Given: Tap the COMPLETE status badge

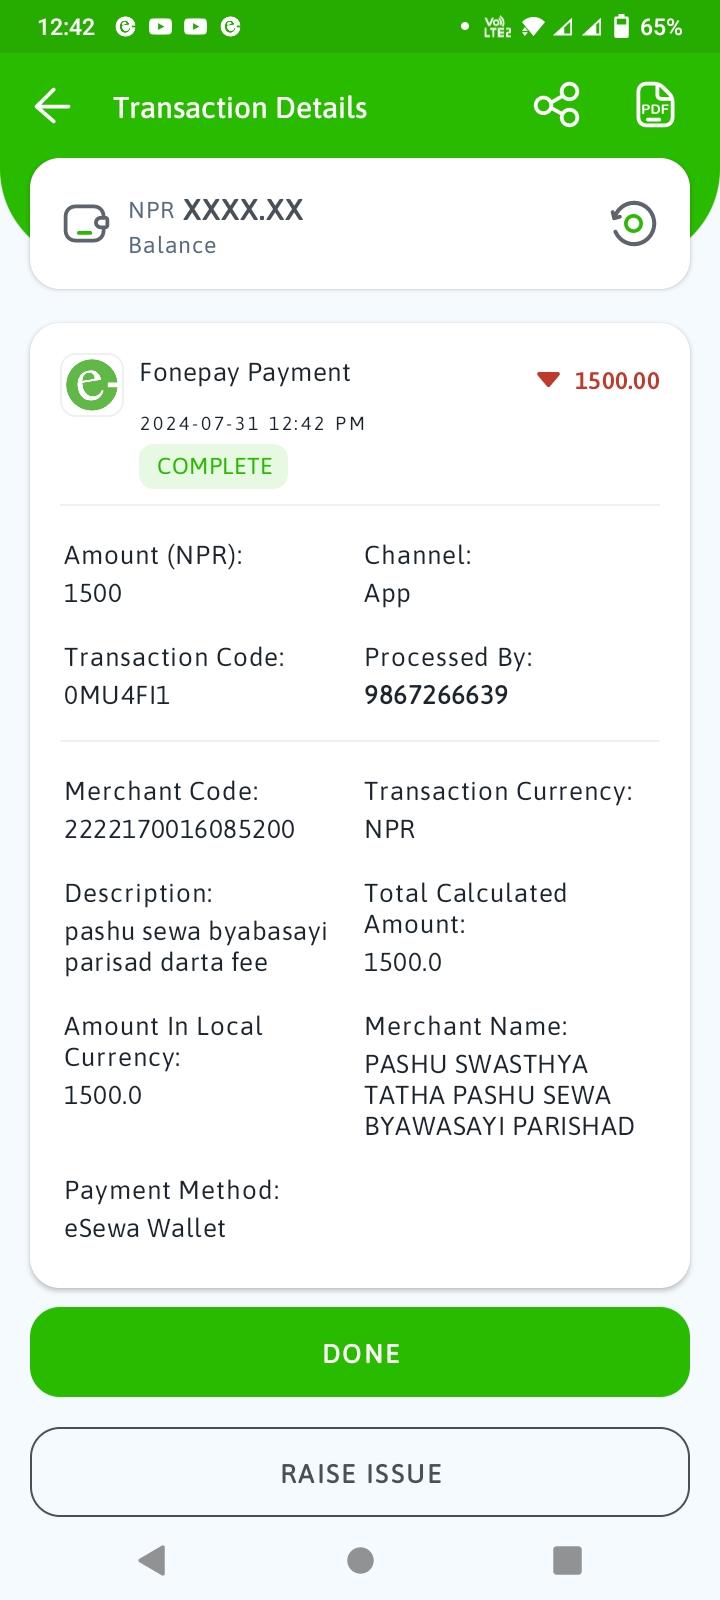Looking at the screenshot, I should click(x=214, y=467).
